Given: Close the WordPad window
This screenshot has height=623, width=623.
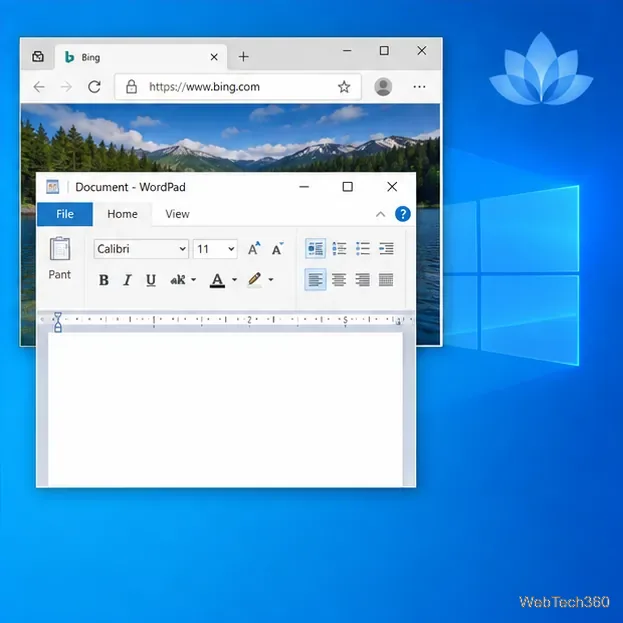Looking at the screenshot, I should point(392,187).
